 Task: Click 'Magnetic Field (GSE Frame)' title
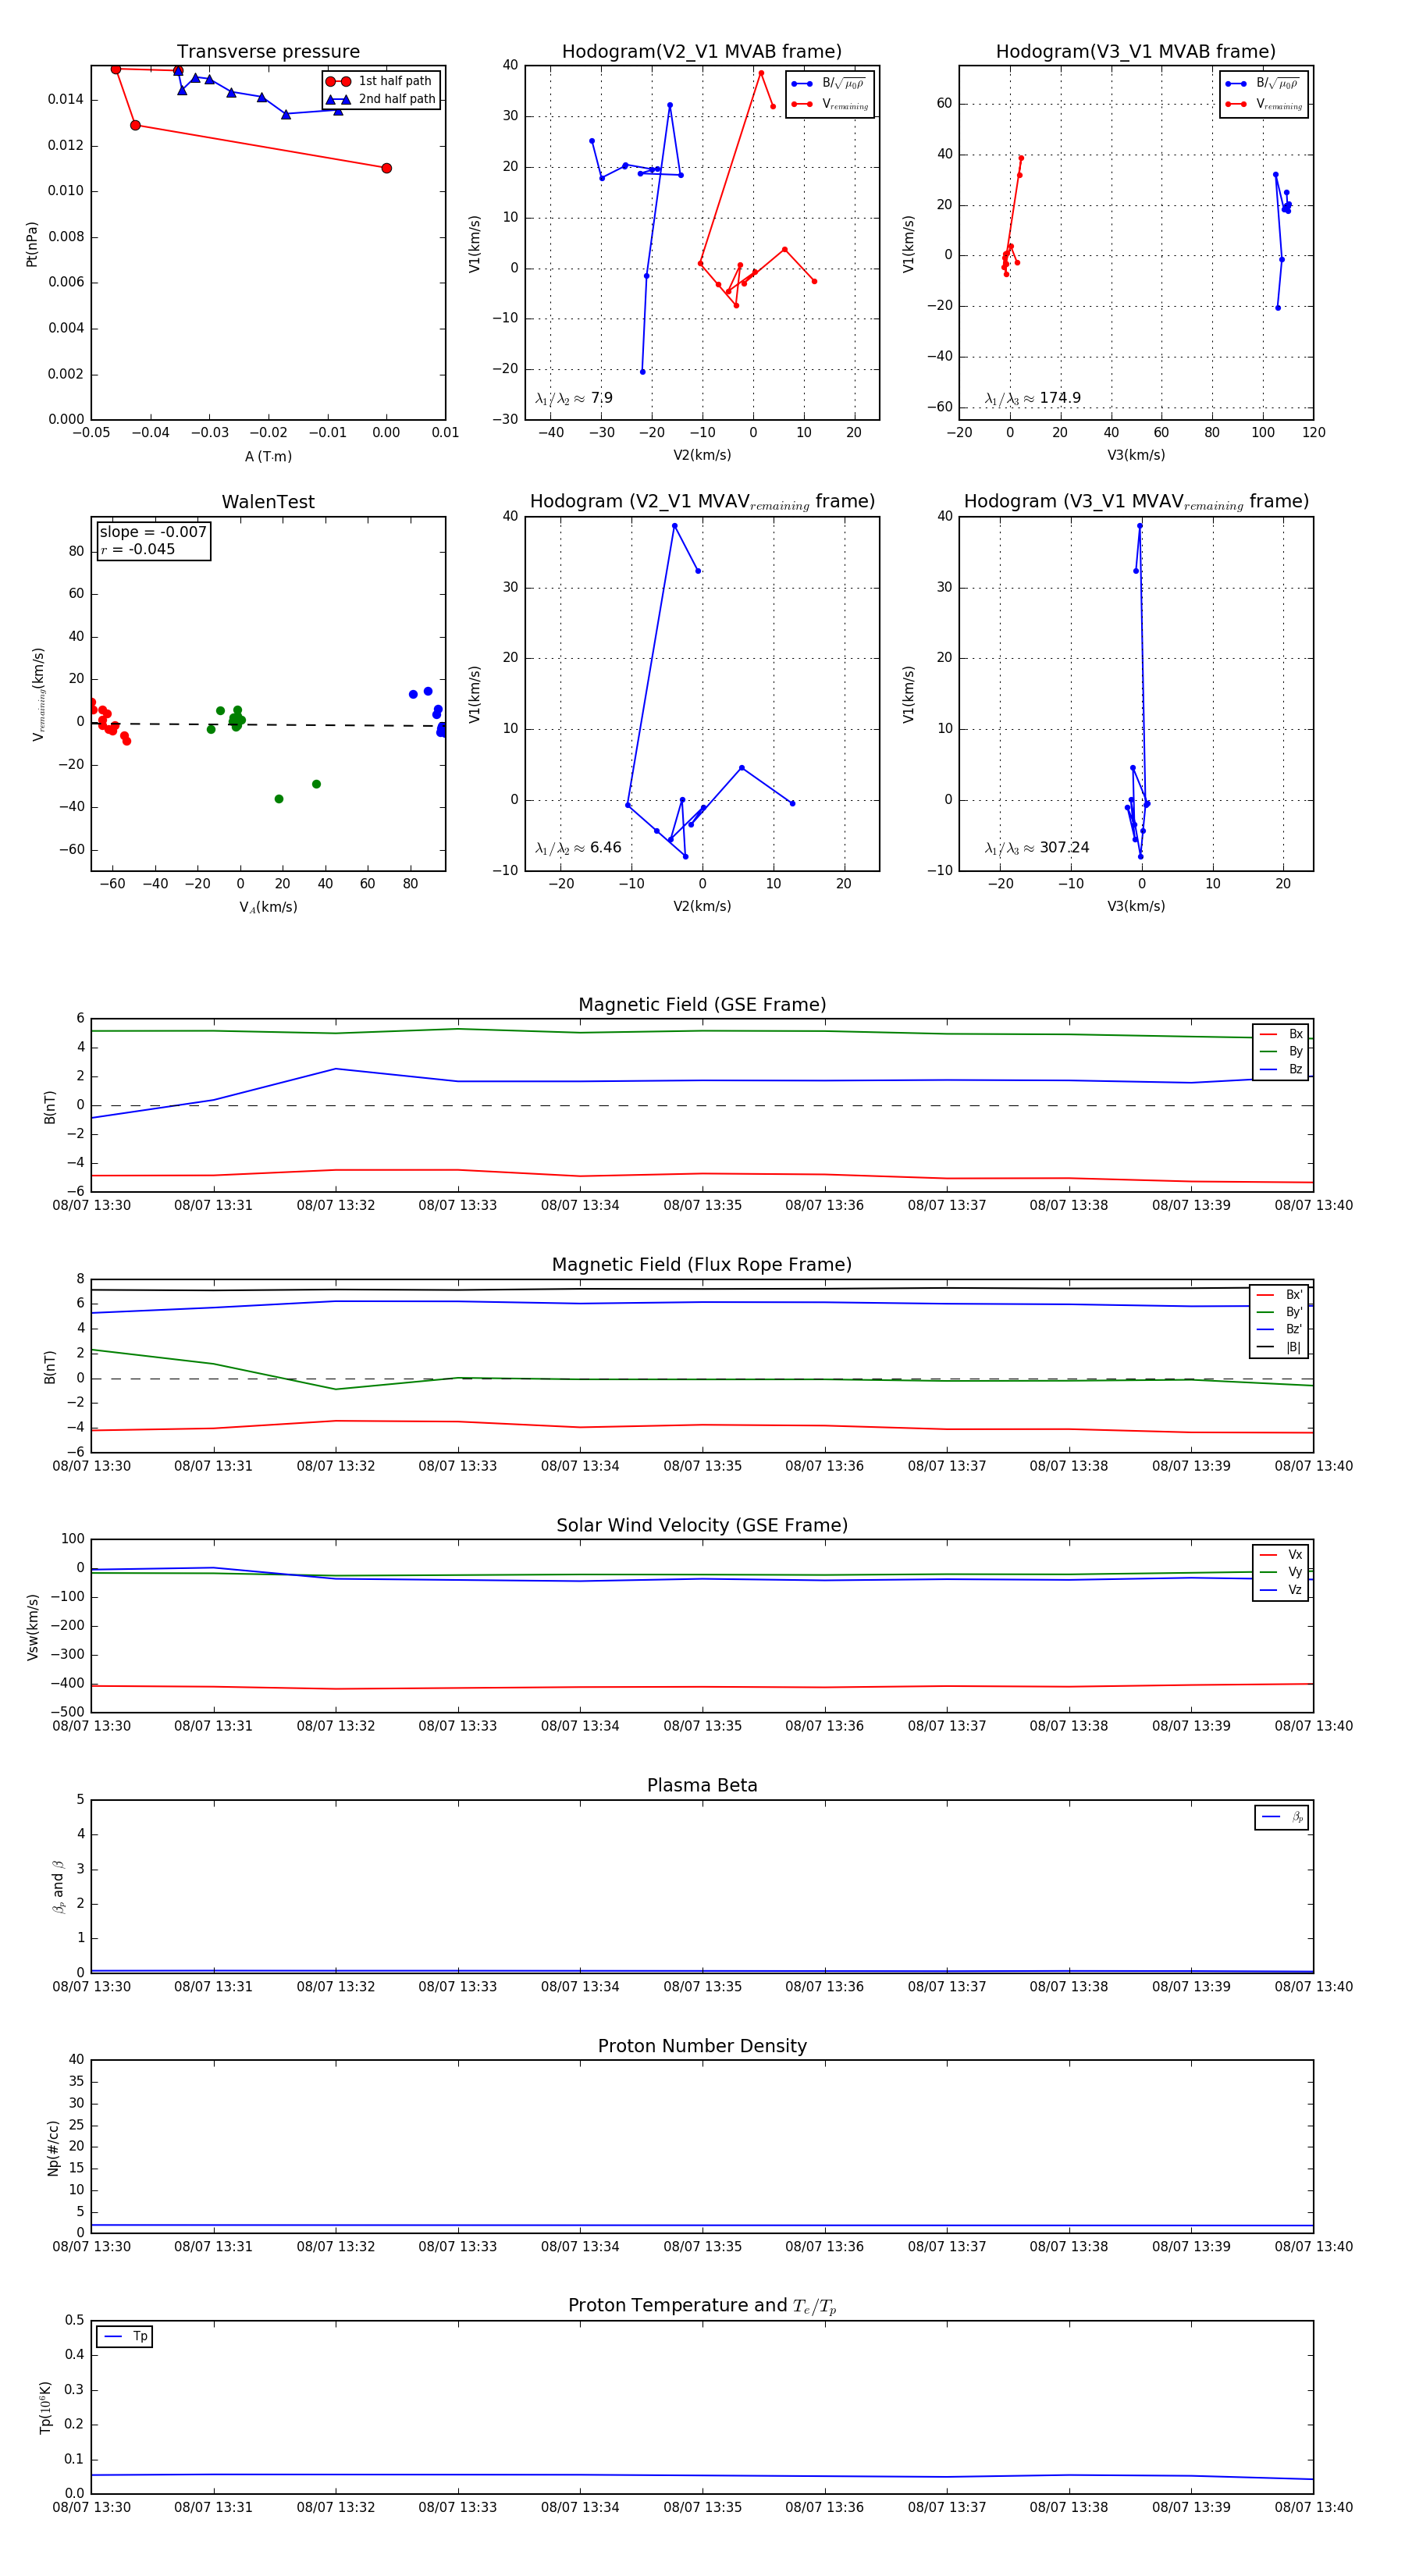tap(702, 1005)
